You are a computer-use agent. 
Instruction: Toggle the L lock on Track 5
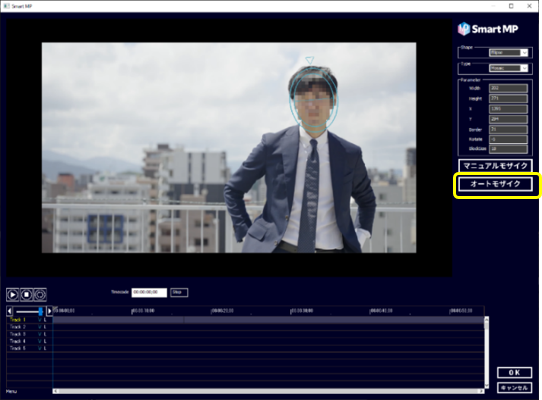click(x=45, y=348)
